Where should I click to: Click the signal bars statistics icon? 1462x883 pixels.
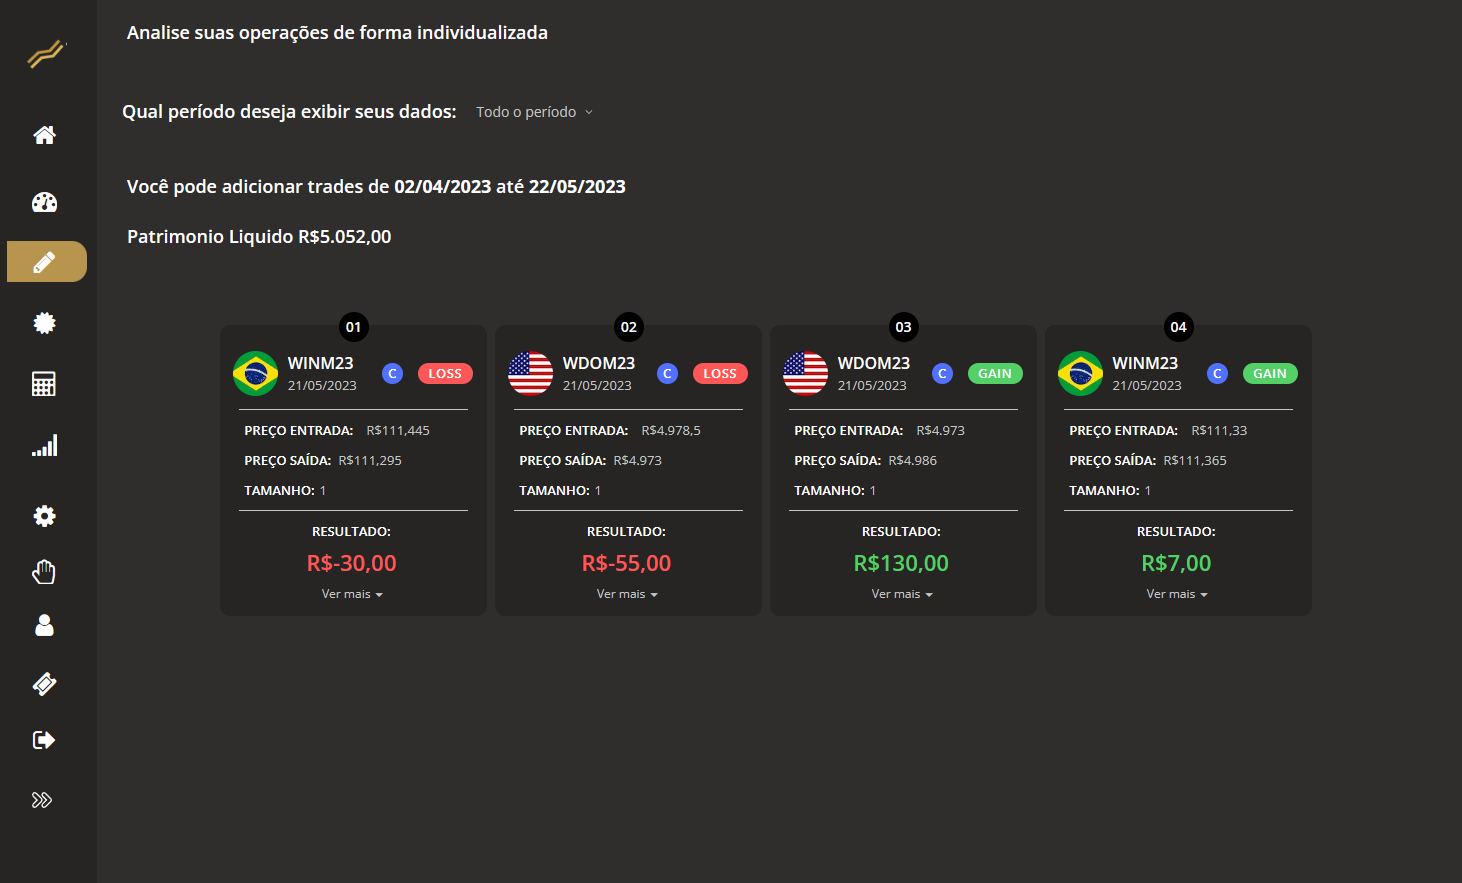click(x=44, y=446)
